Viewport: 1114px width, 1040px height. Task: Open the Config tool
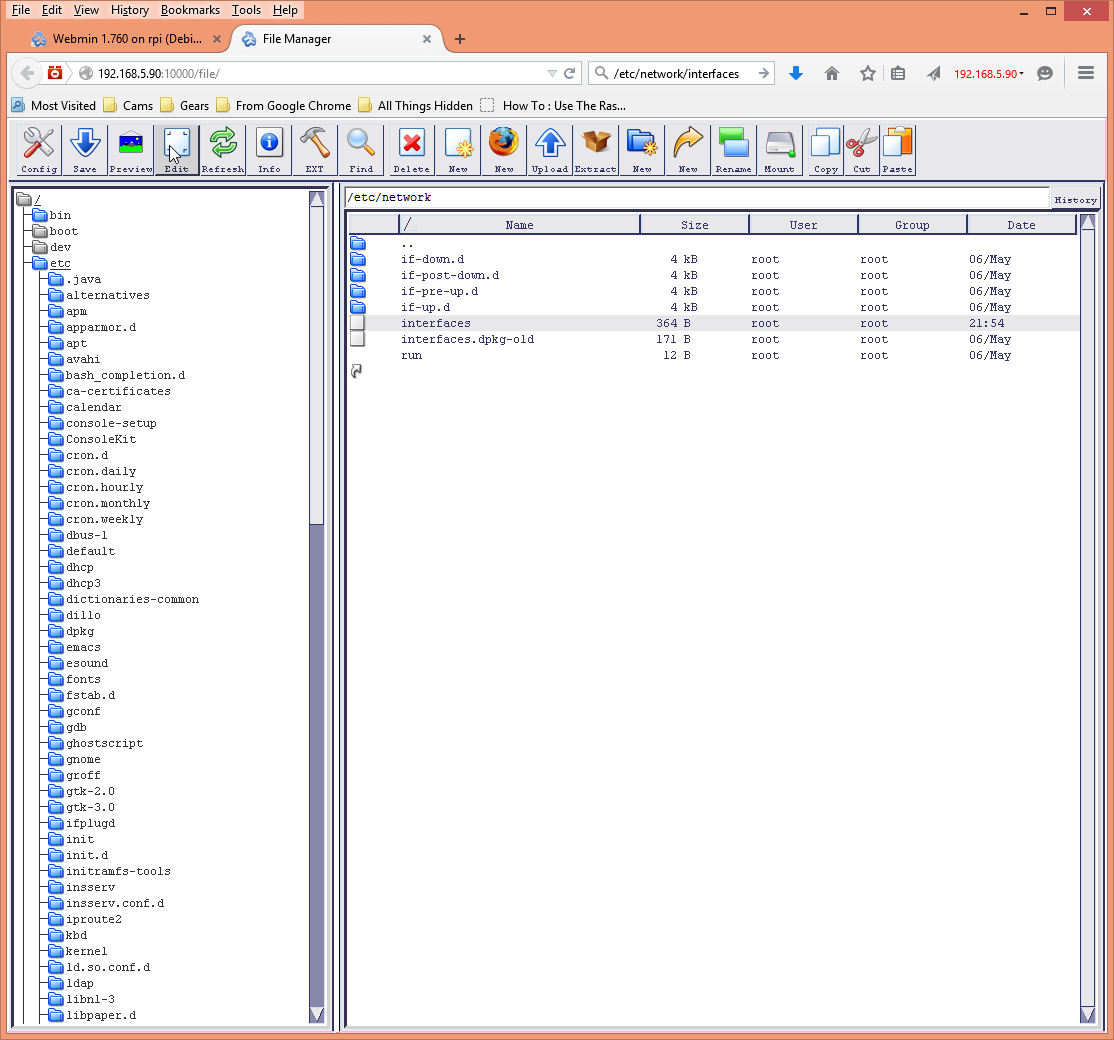click(x=38, y=148)
